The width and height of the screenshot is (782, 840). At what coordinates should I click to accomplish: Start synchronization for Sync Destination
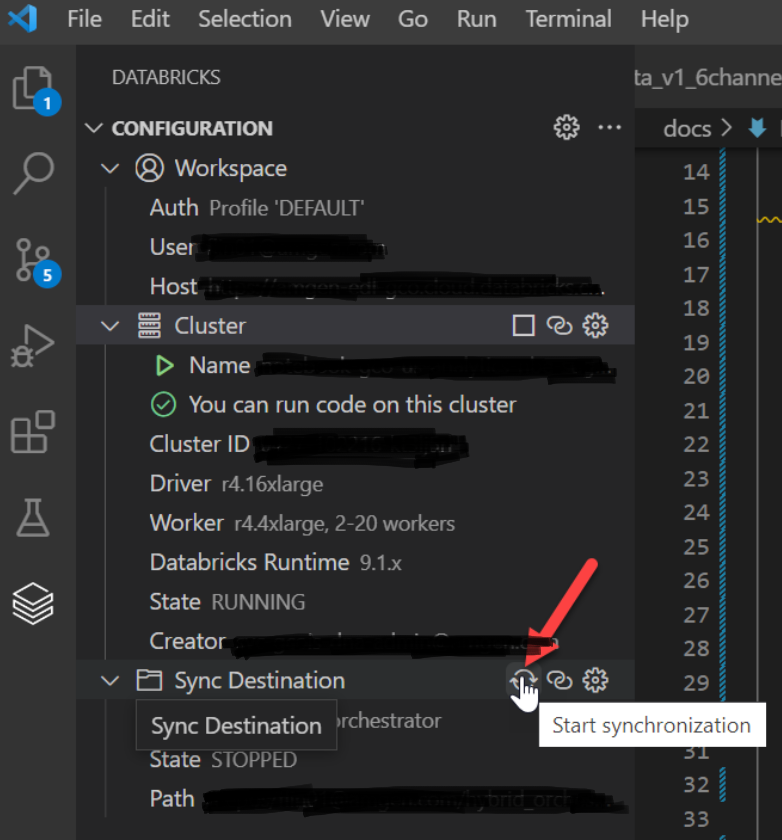pyautogui.click(x=524, y=681)
